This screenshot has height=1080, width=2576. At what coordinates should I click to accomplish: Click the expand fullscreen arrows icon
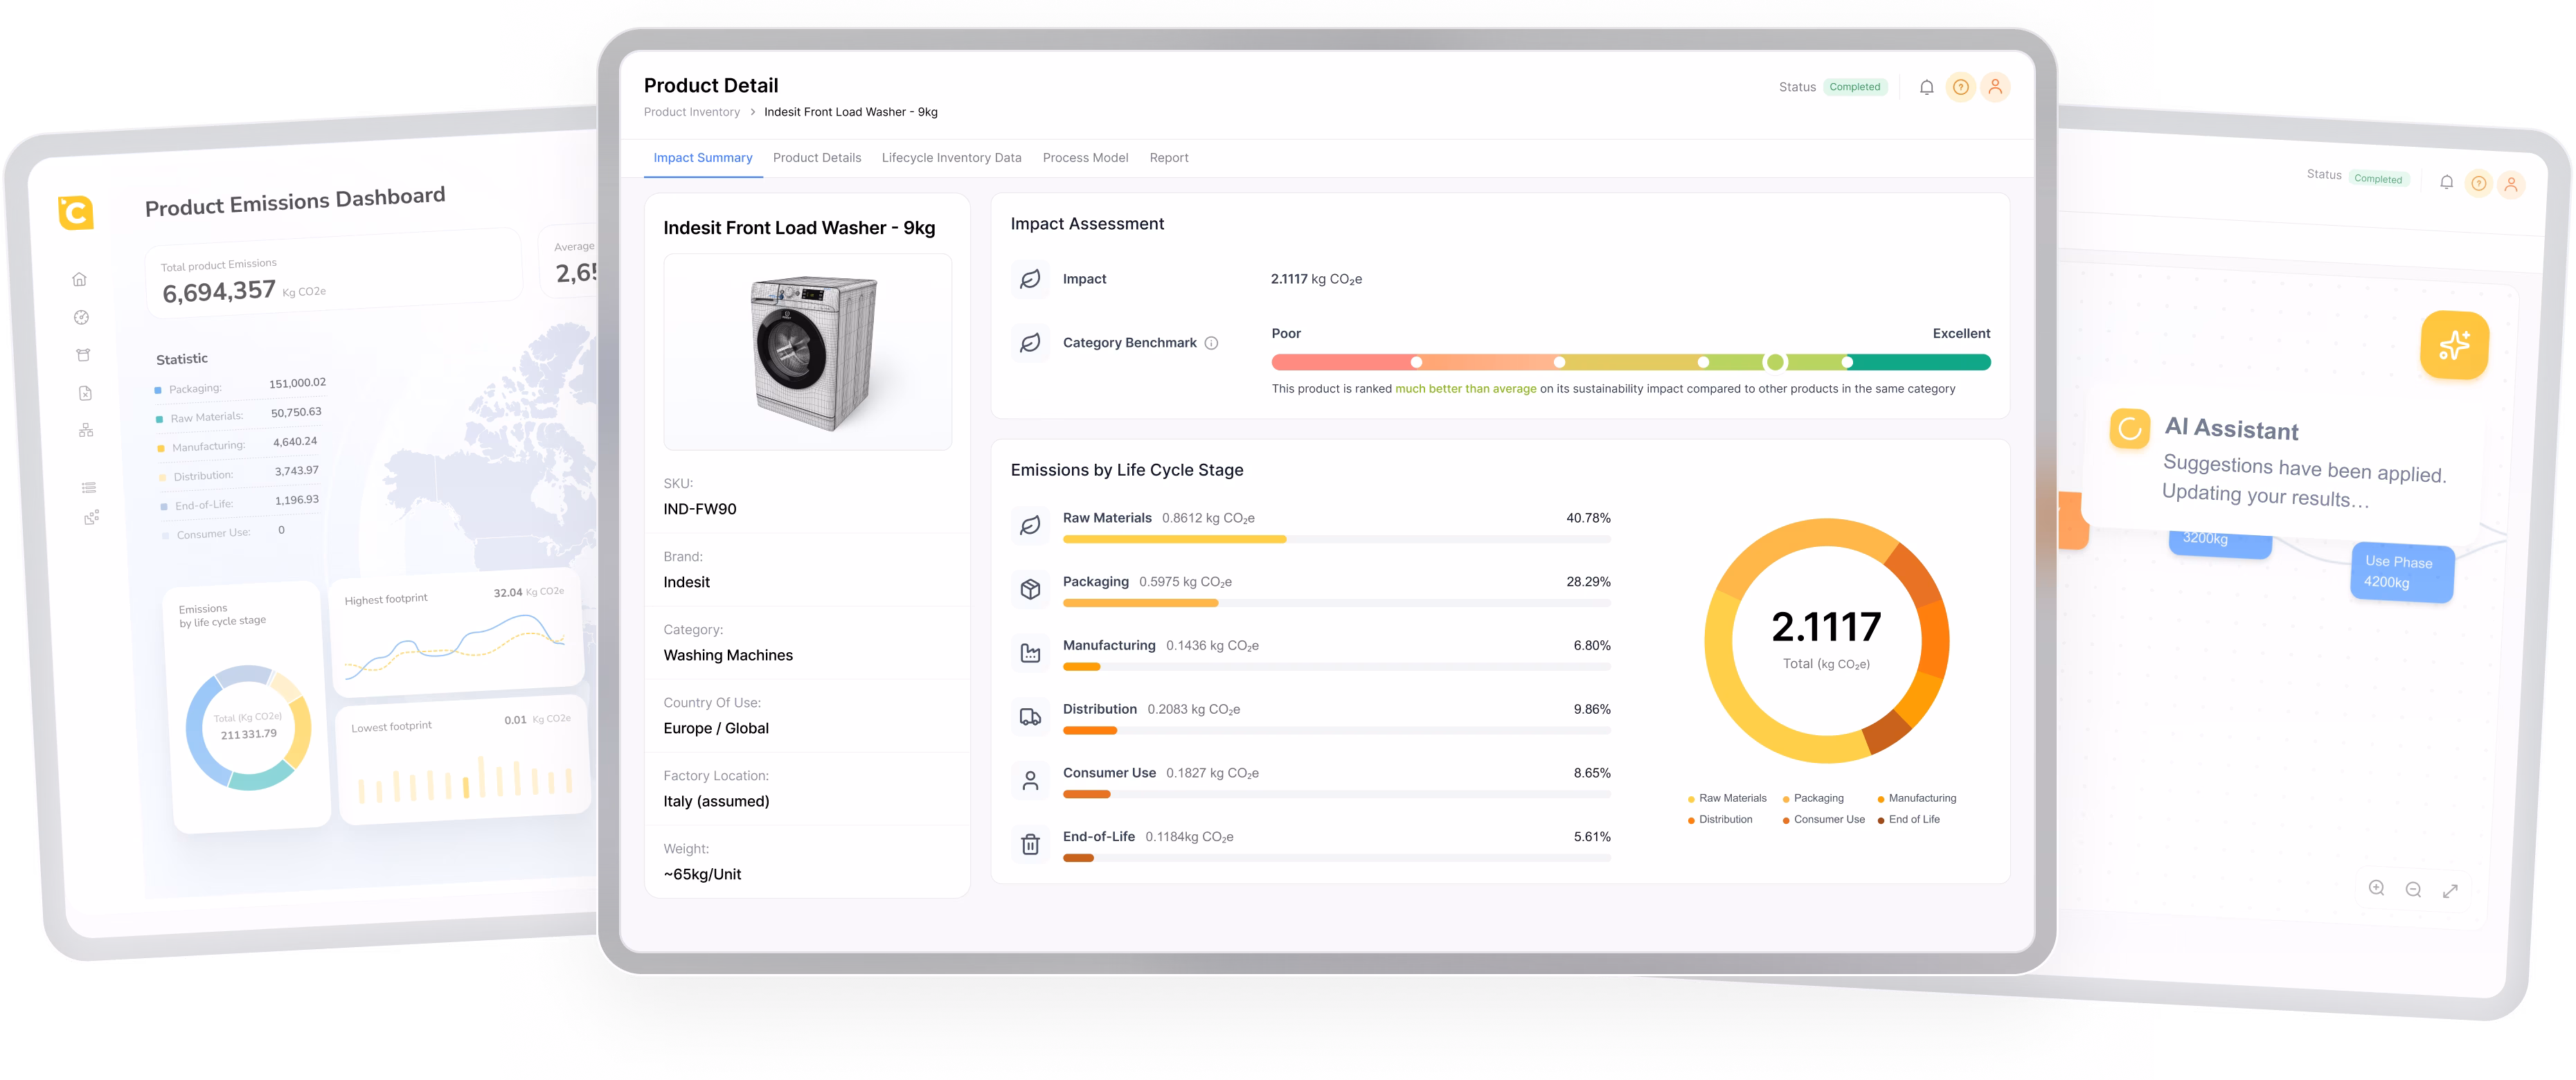pos(2450,891)
